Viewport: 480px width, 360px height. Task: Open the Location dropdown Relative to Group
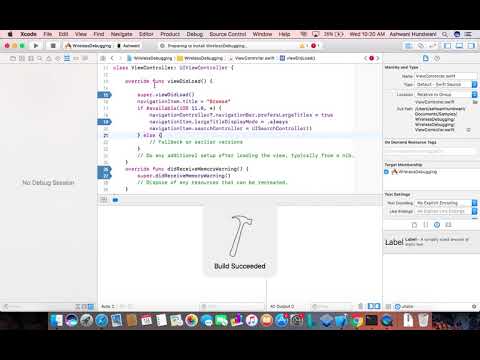(x=446, y=95)
